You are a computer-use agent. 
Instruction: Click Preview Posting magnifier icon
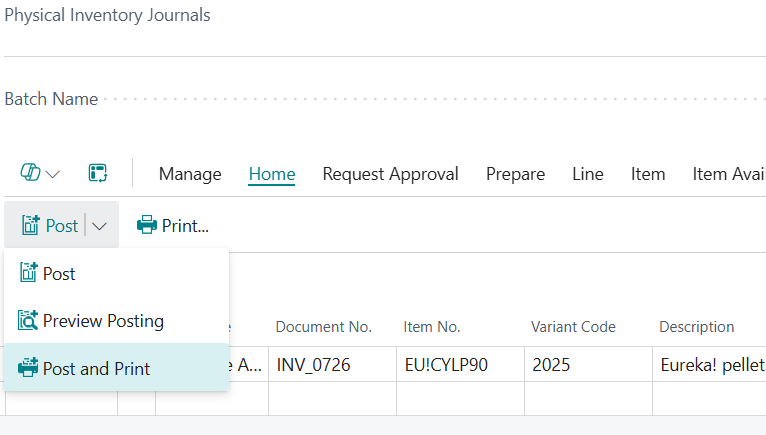pyautogui.click(x=28, y=321)
